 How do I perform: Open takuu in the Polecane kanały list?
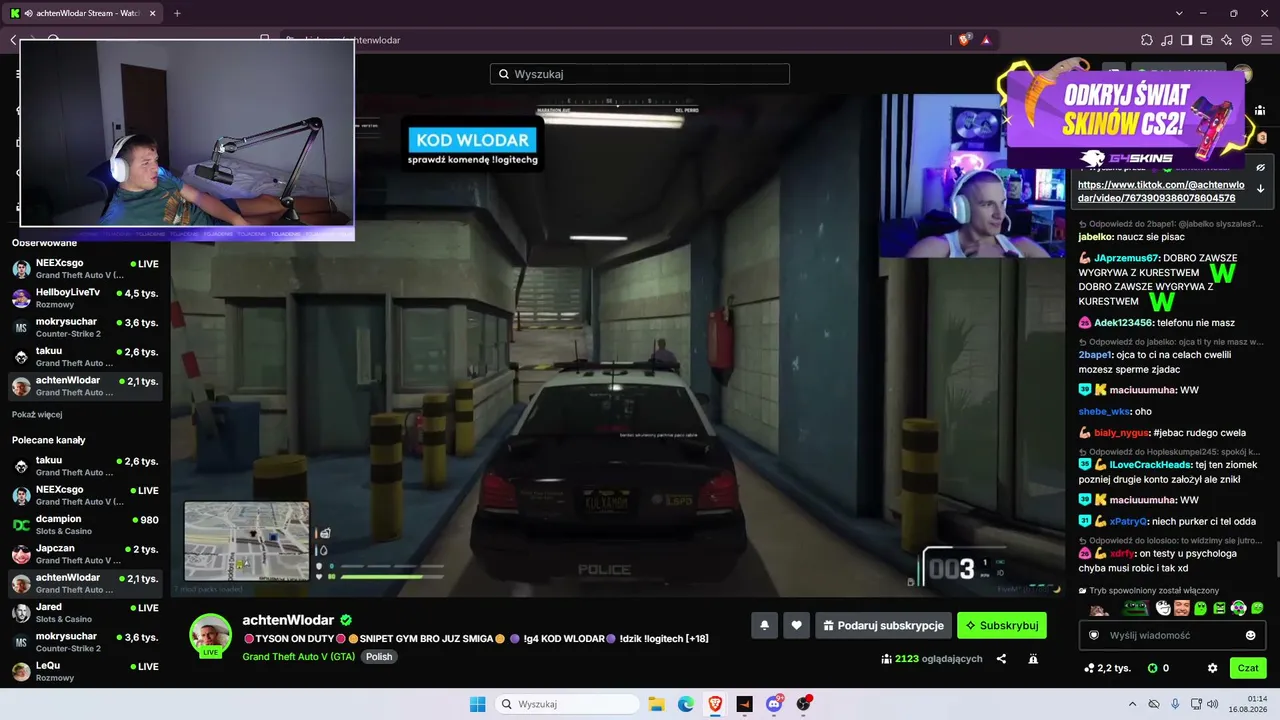tap(85, 466)
